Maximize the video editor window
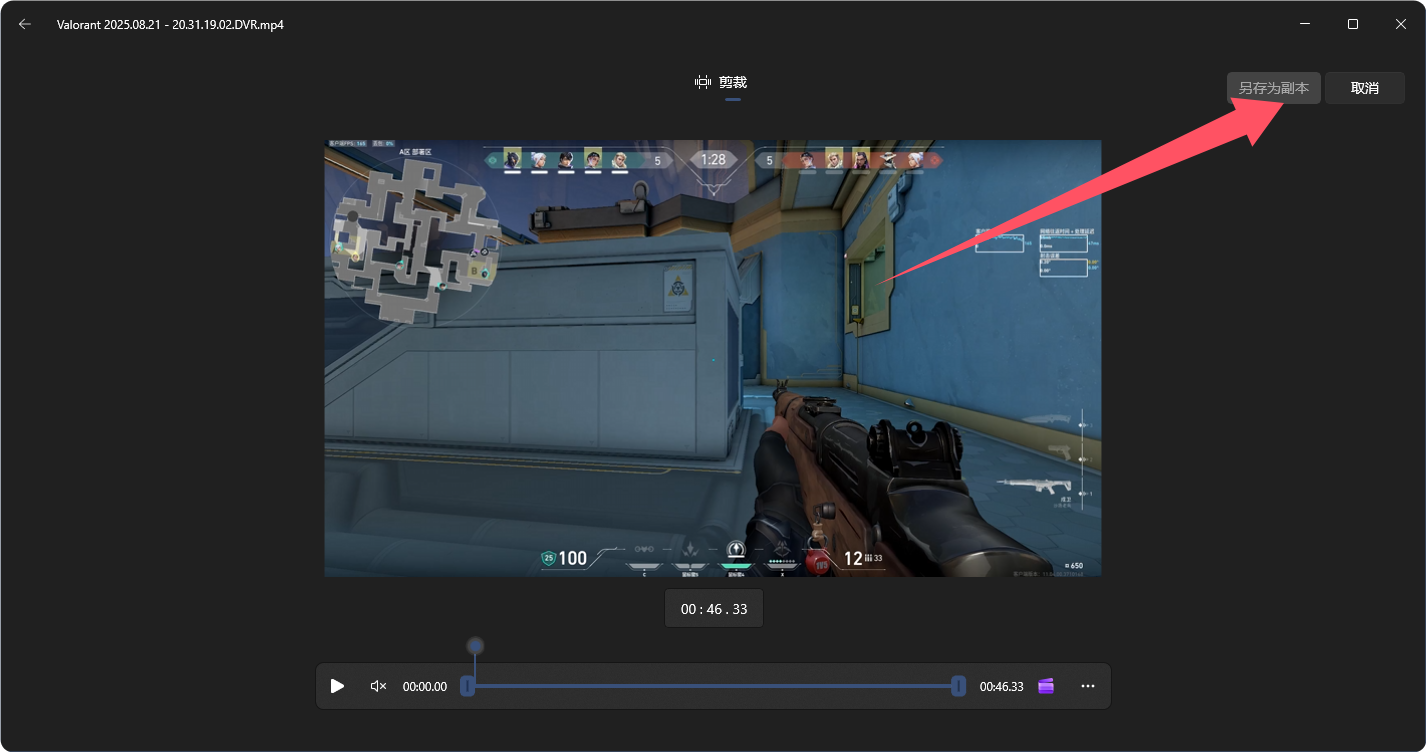 pyautogui.click(x=1353, y=24)
